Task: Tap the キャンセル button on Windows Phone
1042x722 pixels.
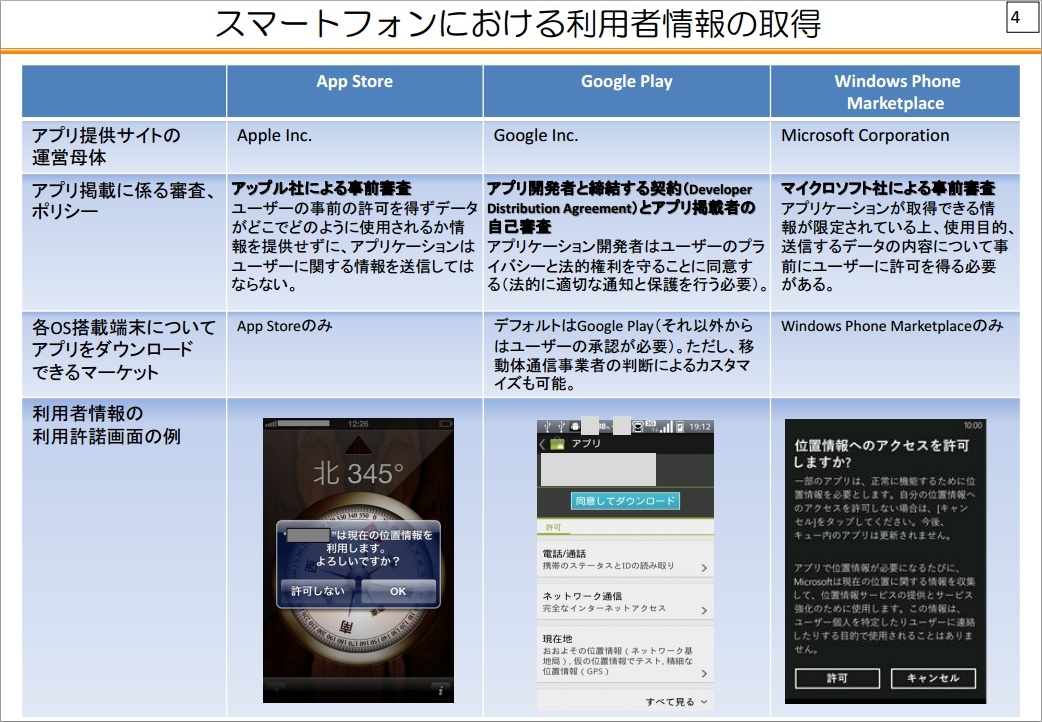Action: click(932, 678)
